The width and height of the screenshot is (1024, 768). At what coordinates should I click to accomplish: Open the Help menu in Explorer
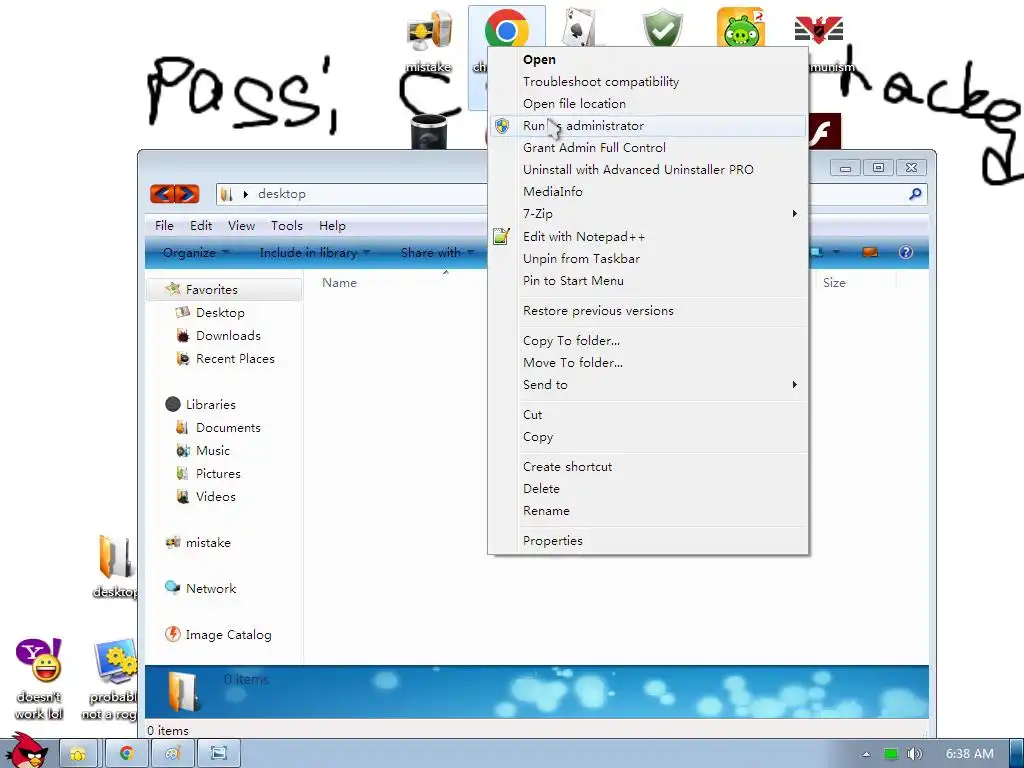point(332,226)
